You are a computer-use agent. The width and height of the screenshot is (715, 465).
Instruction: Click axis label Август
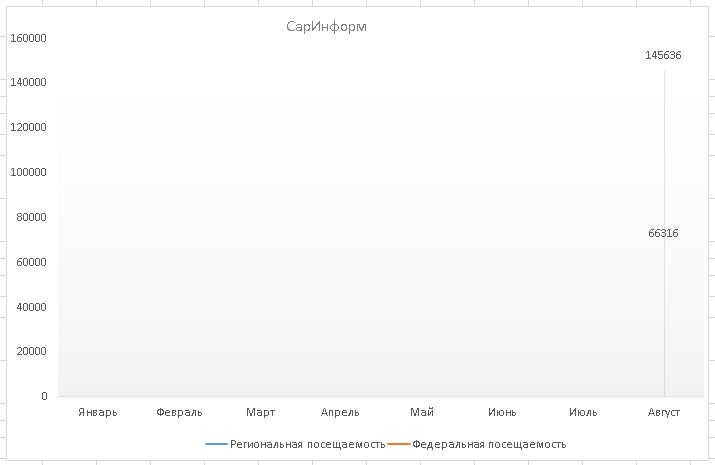663,412
